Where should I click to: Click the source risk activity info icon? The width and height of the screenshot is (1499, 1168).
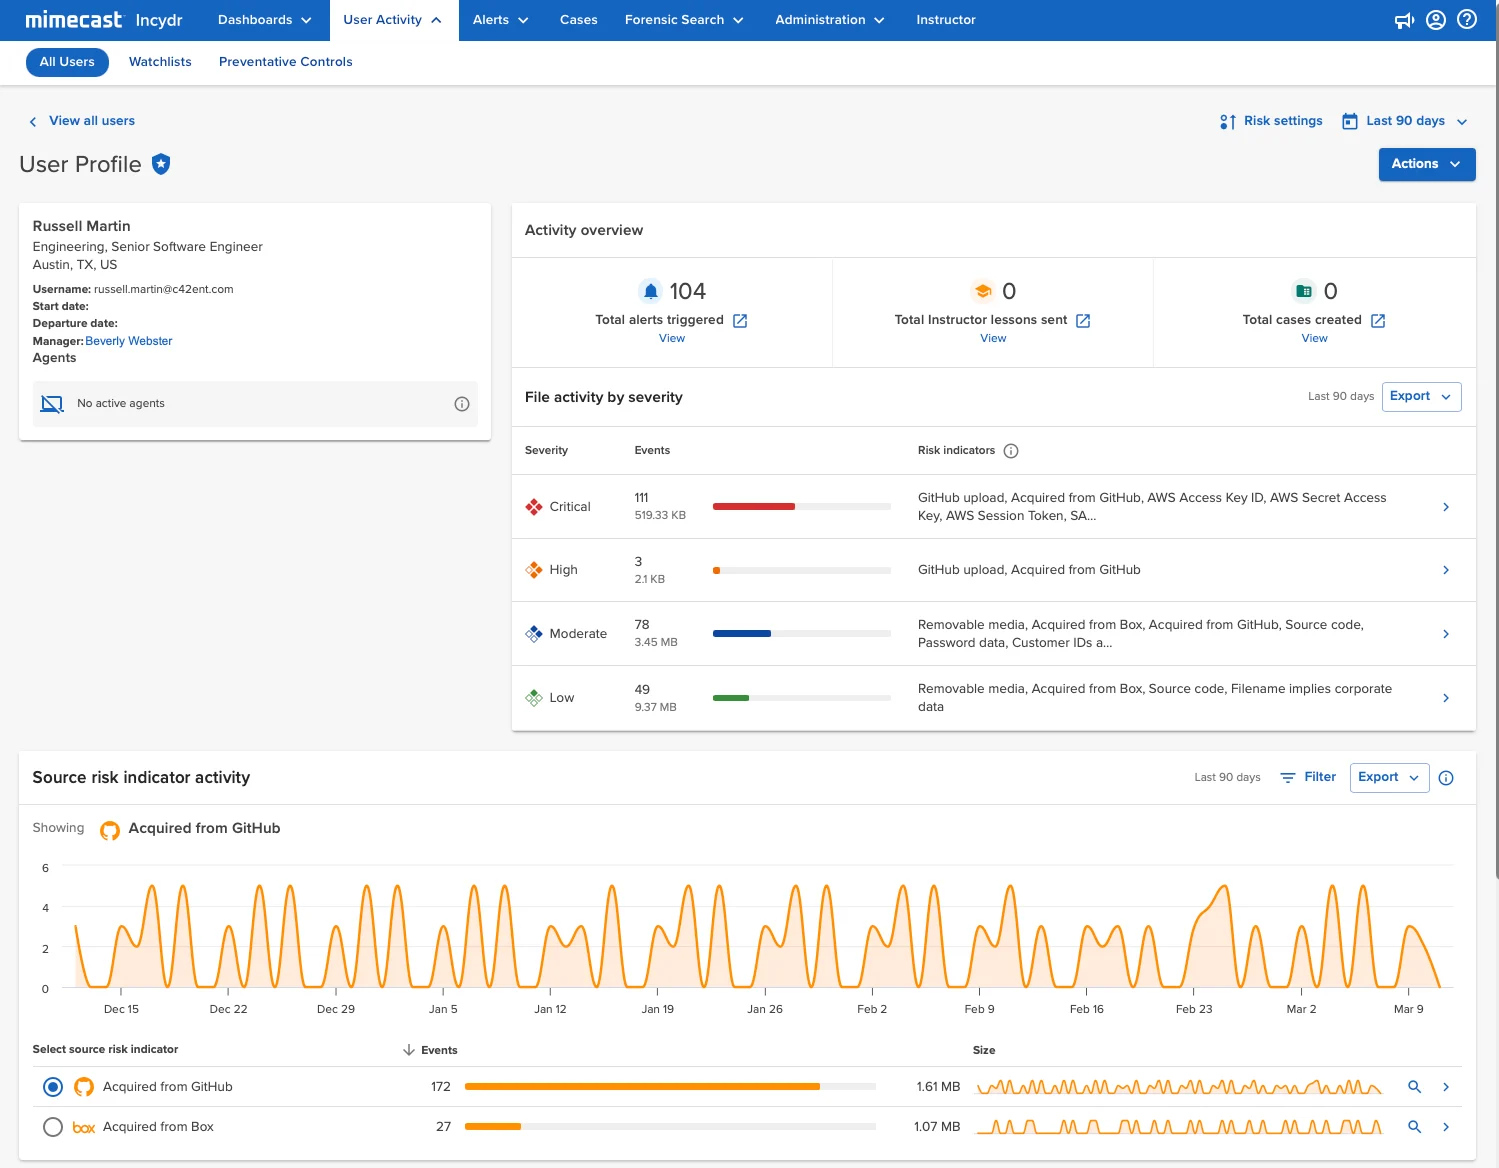point(1446,778)
